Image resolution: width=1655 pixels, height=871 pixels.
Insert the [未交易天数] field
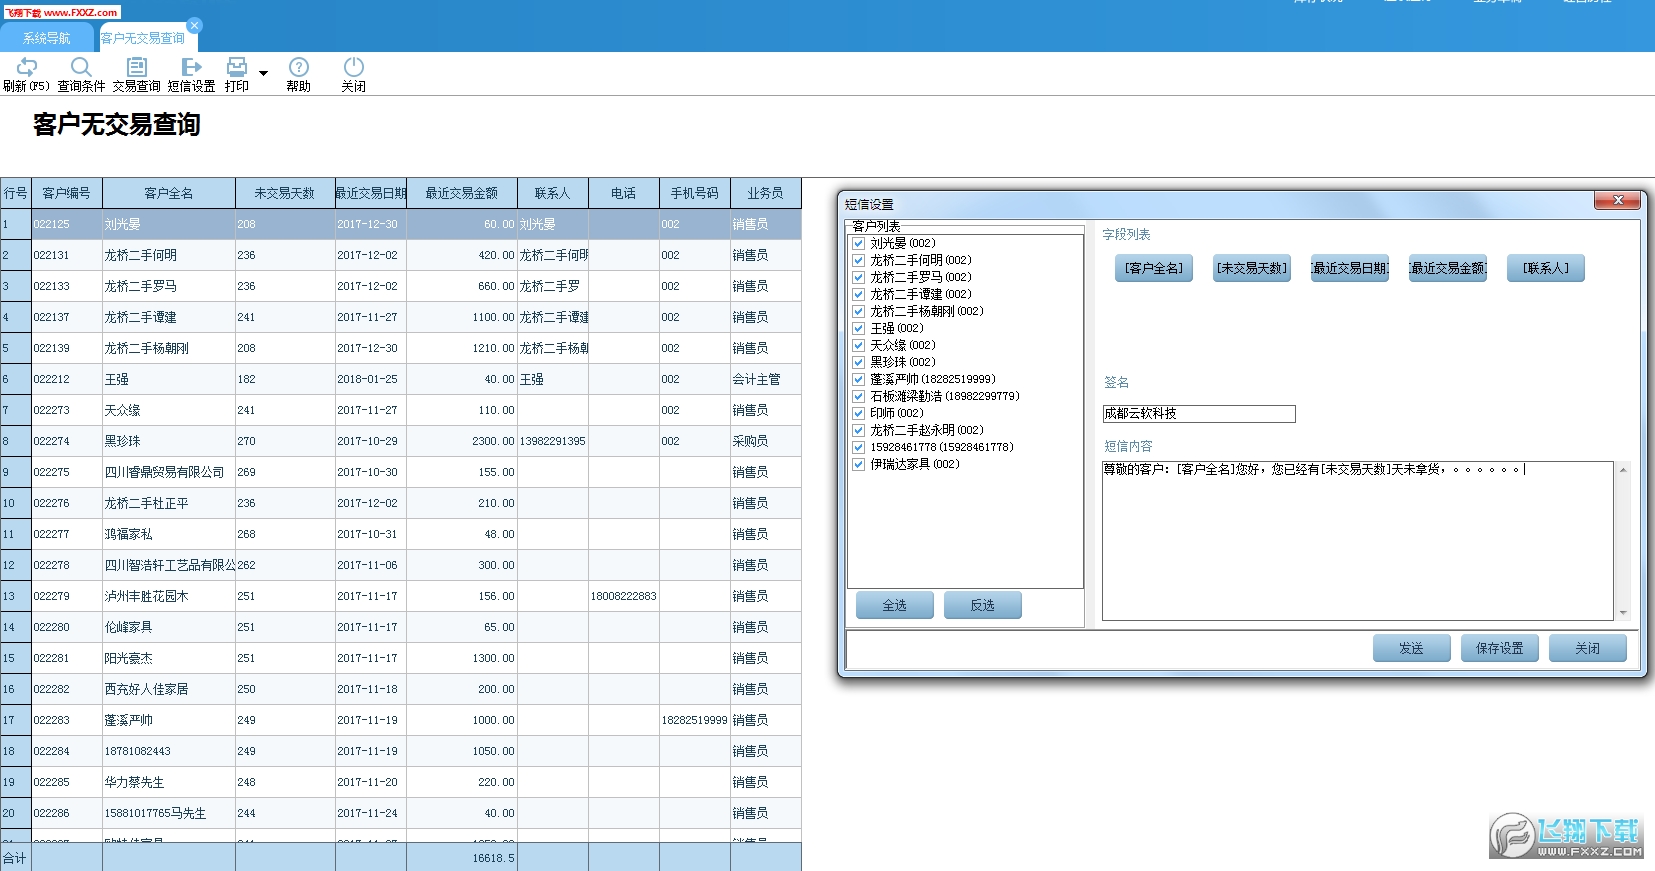click(1251, 268)
